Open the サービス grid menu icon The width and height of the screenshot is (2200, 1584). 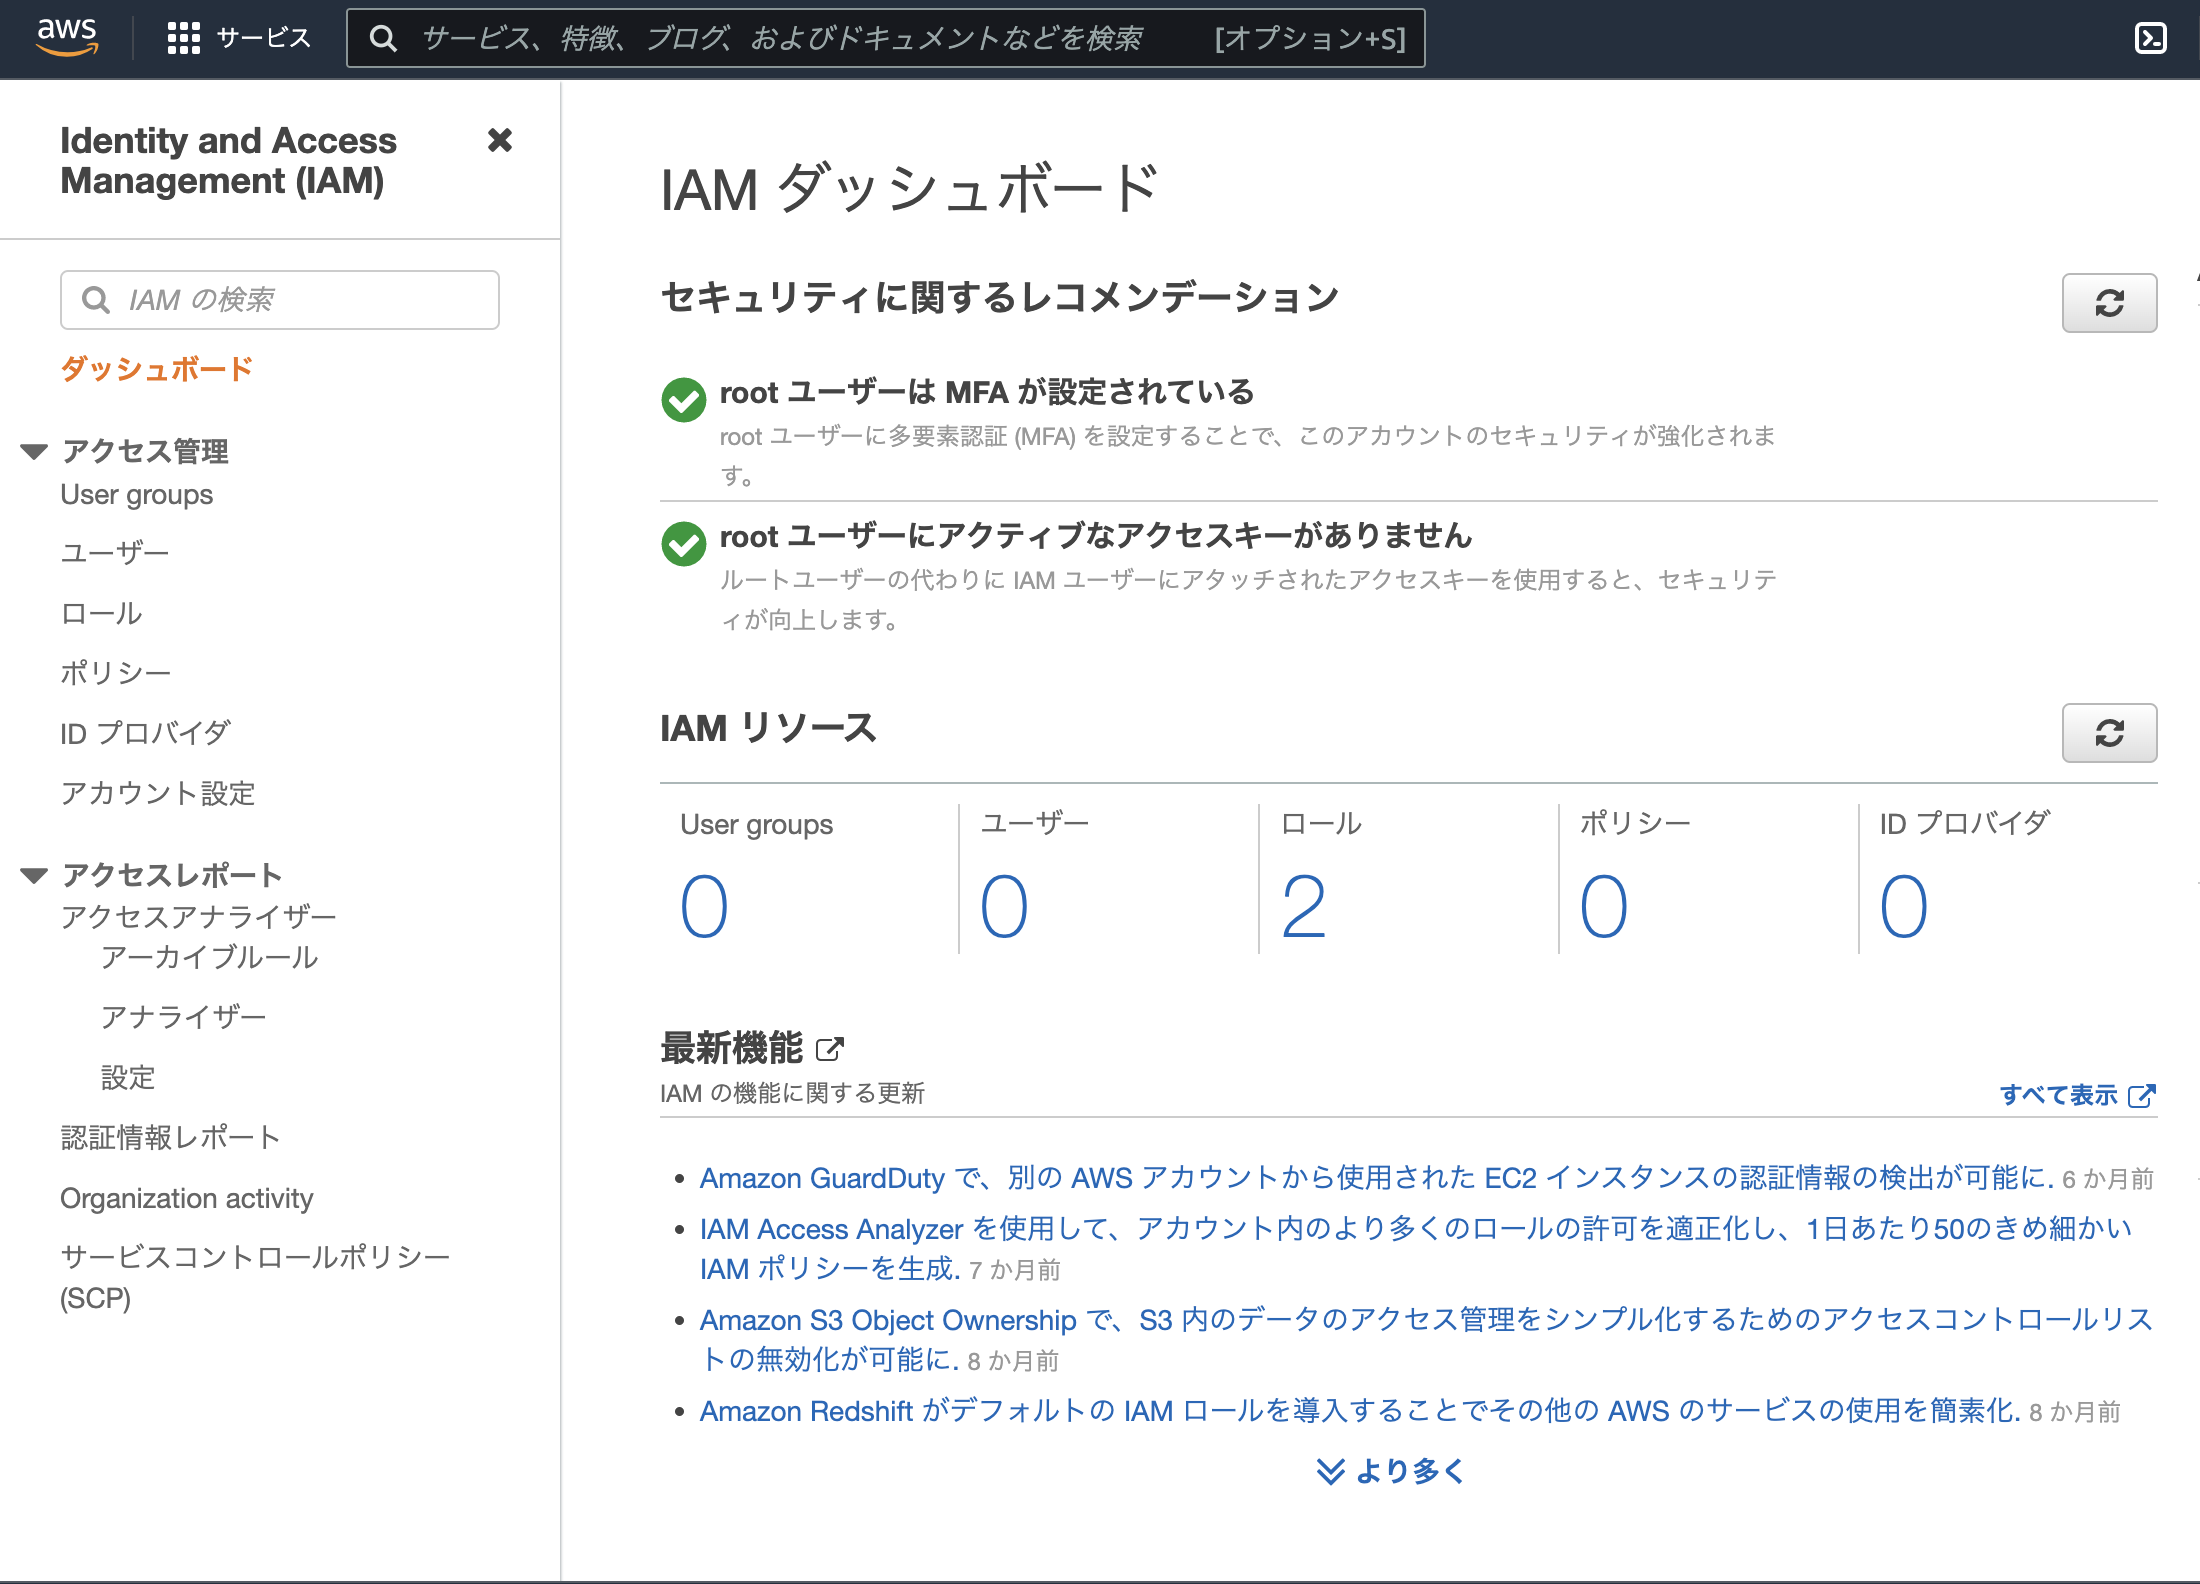click(184, 38)
